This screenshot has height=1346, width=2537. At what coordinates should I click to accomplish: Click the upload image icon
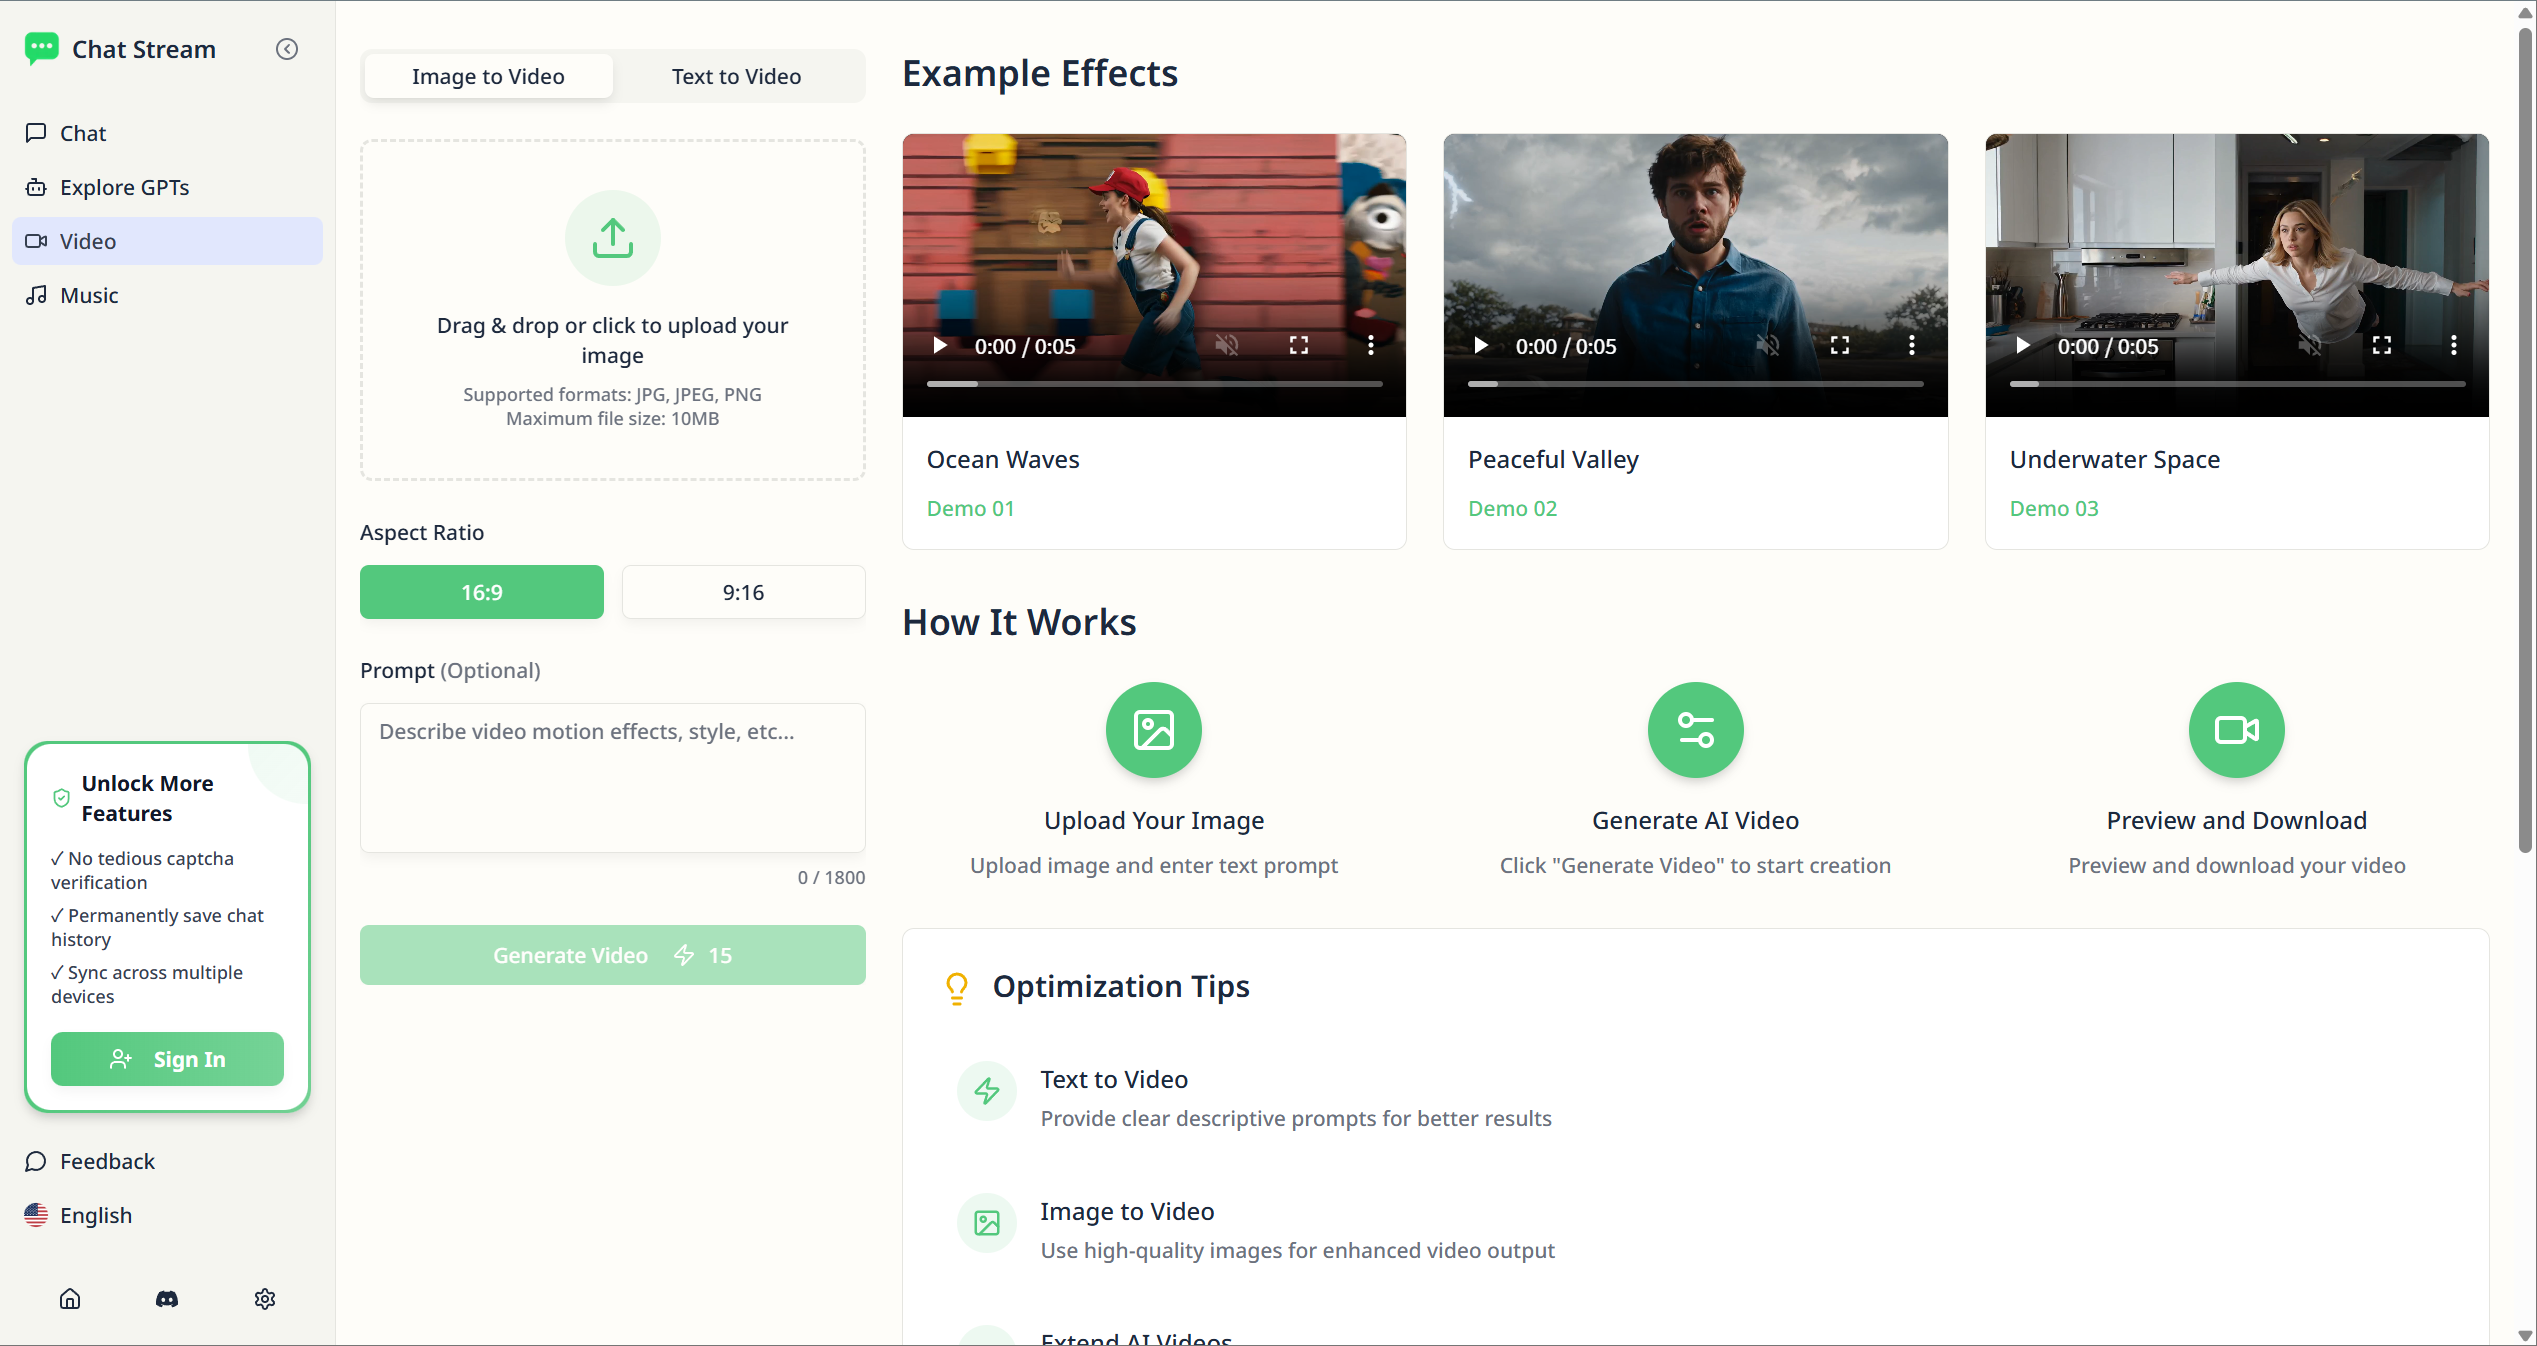pyautogui.click(x=612, y=238)
